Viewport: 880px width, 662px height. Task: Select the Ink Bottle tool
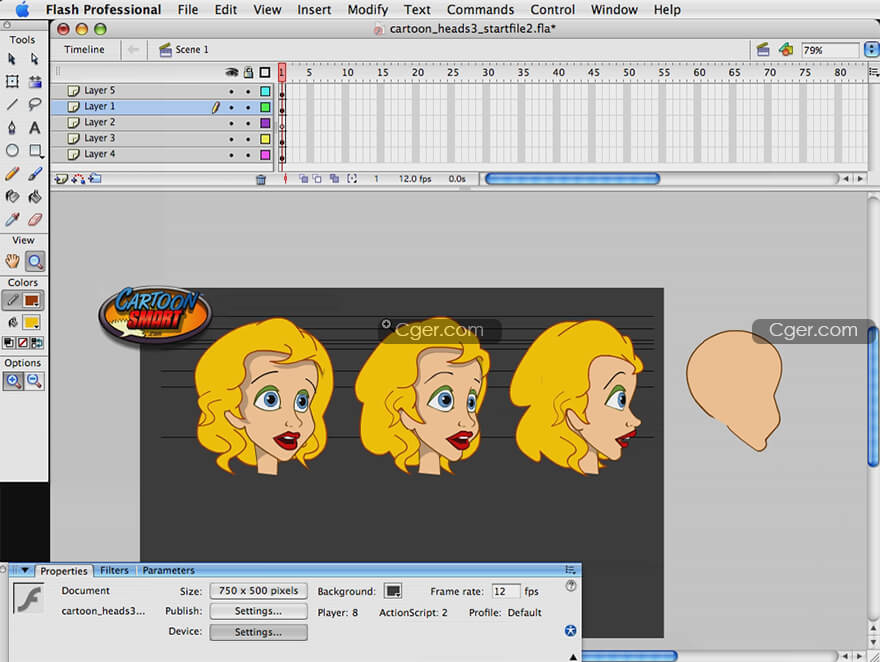(12, 196)
